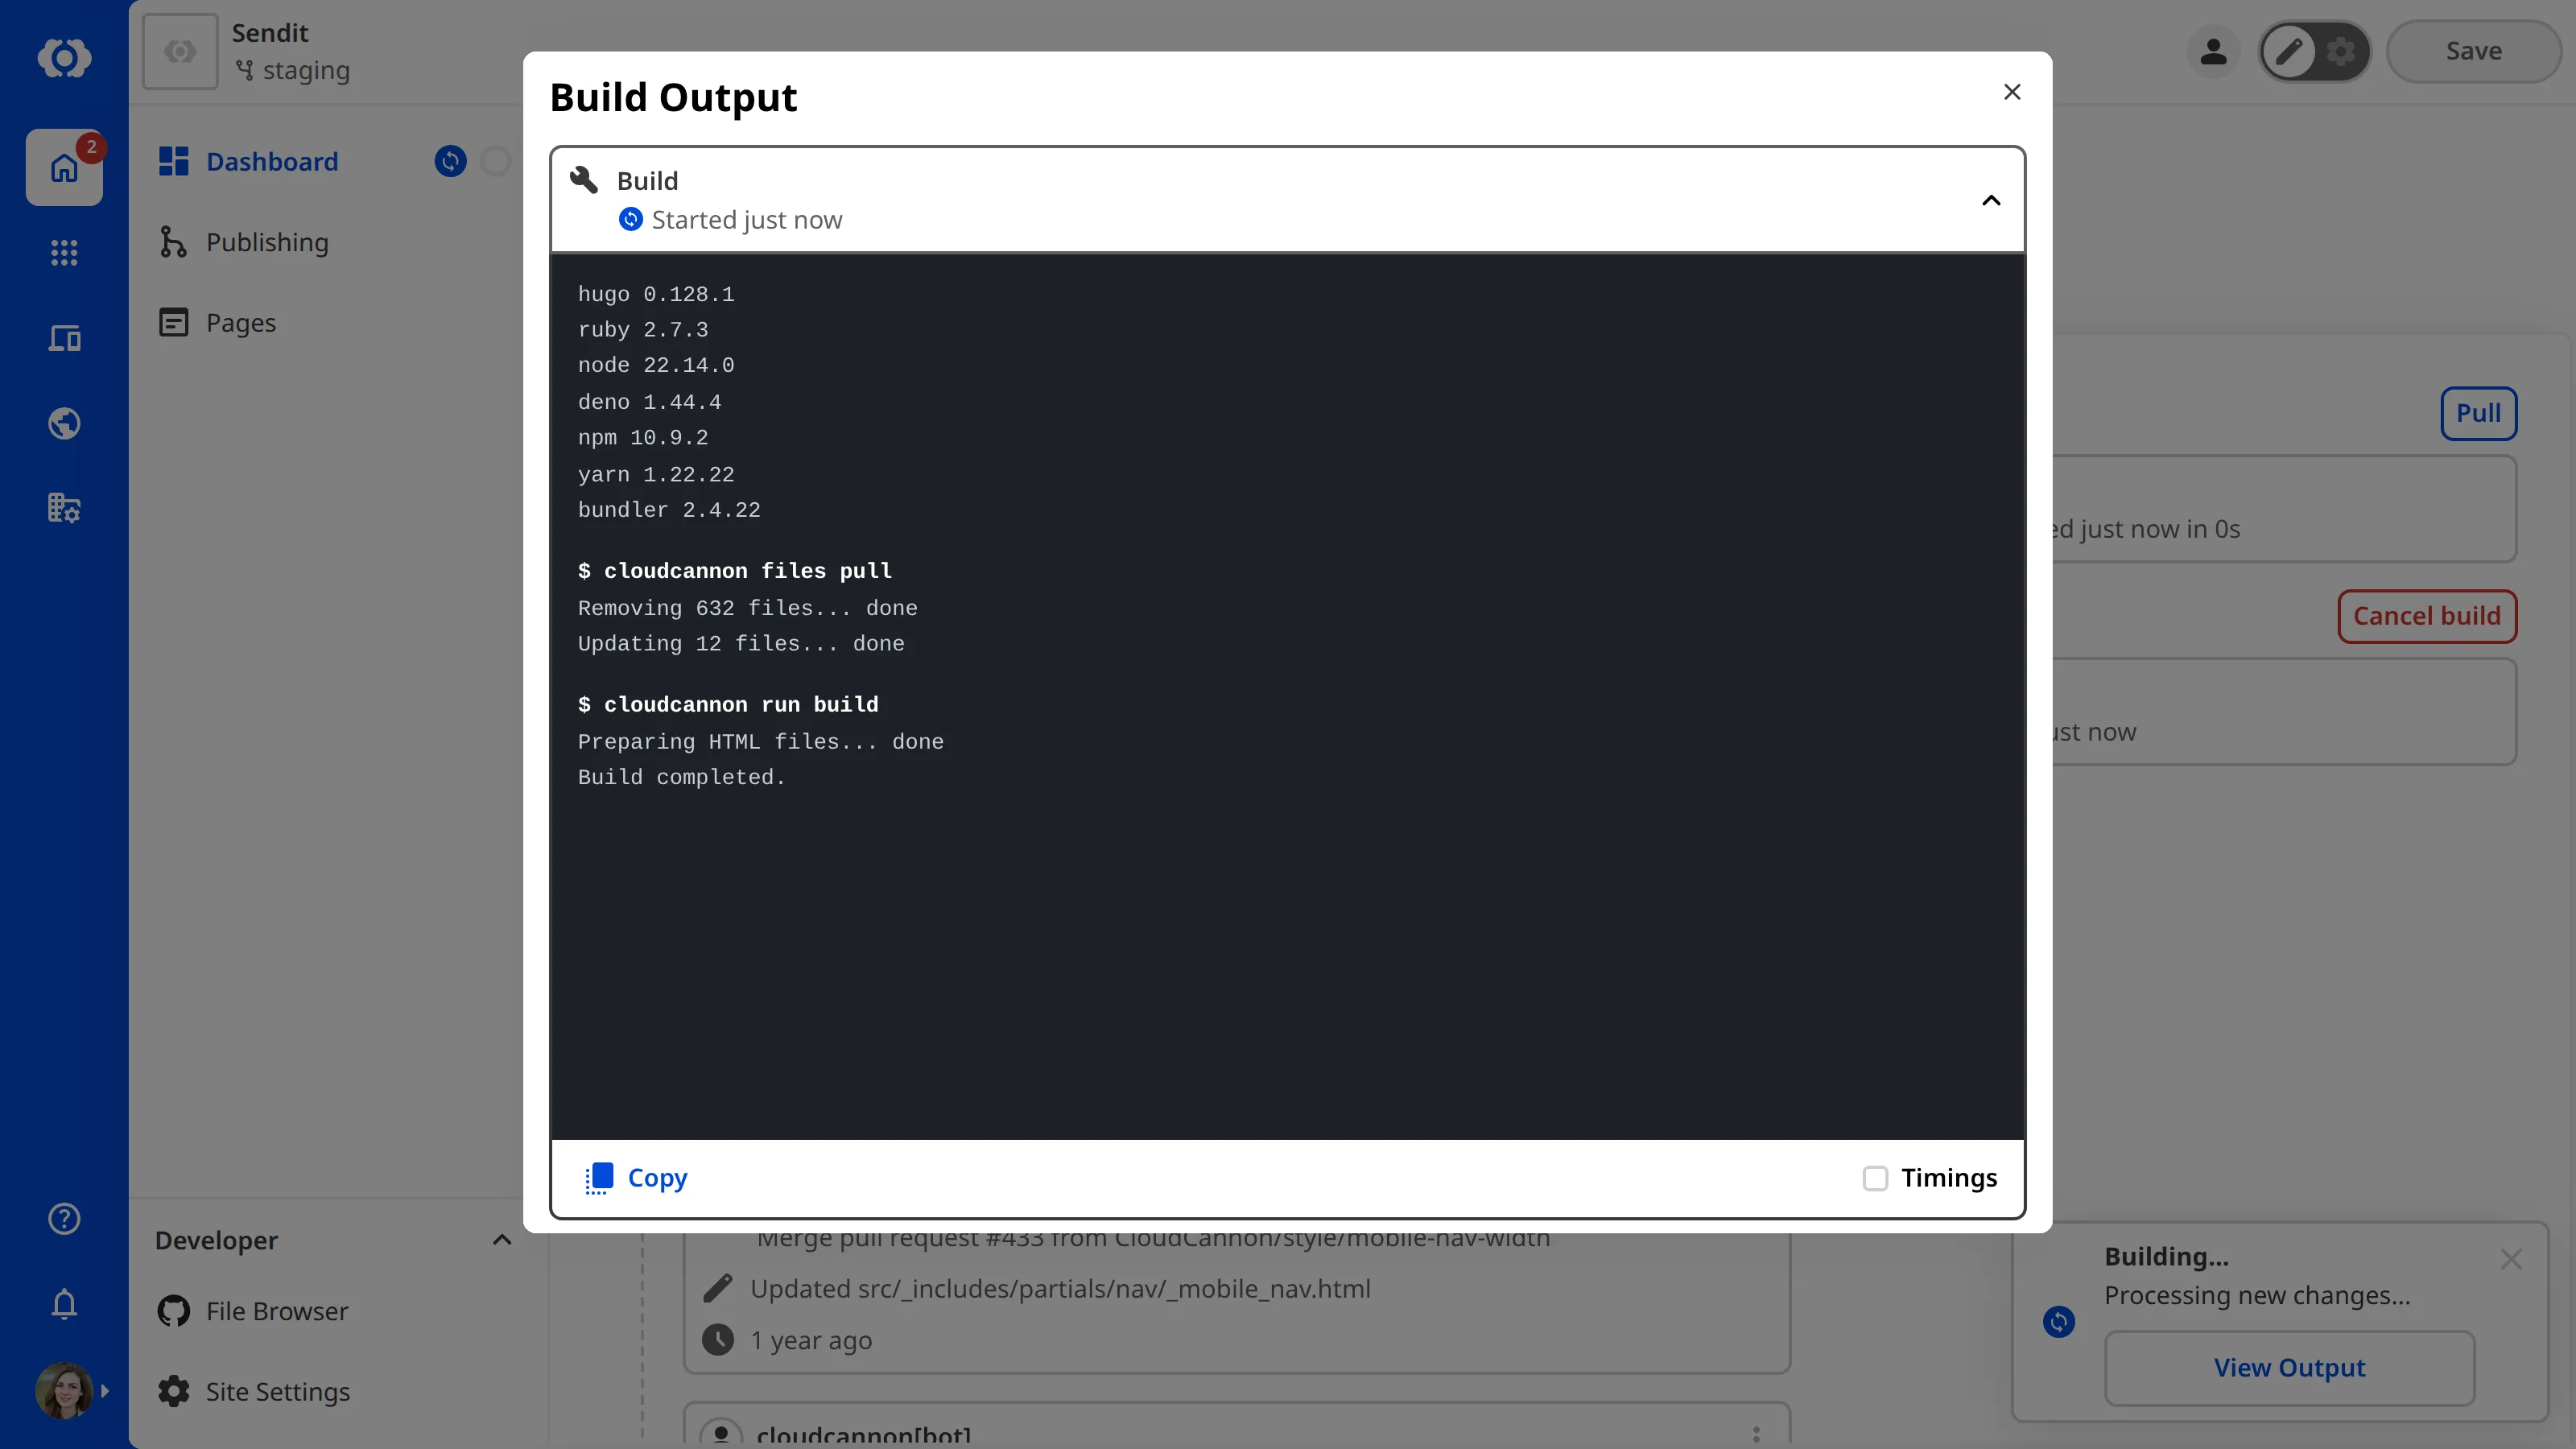2576x1449 pixels.
Task: Click the pencil icon beside Updated mobile_nav
Action: [717, 1288]
